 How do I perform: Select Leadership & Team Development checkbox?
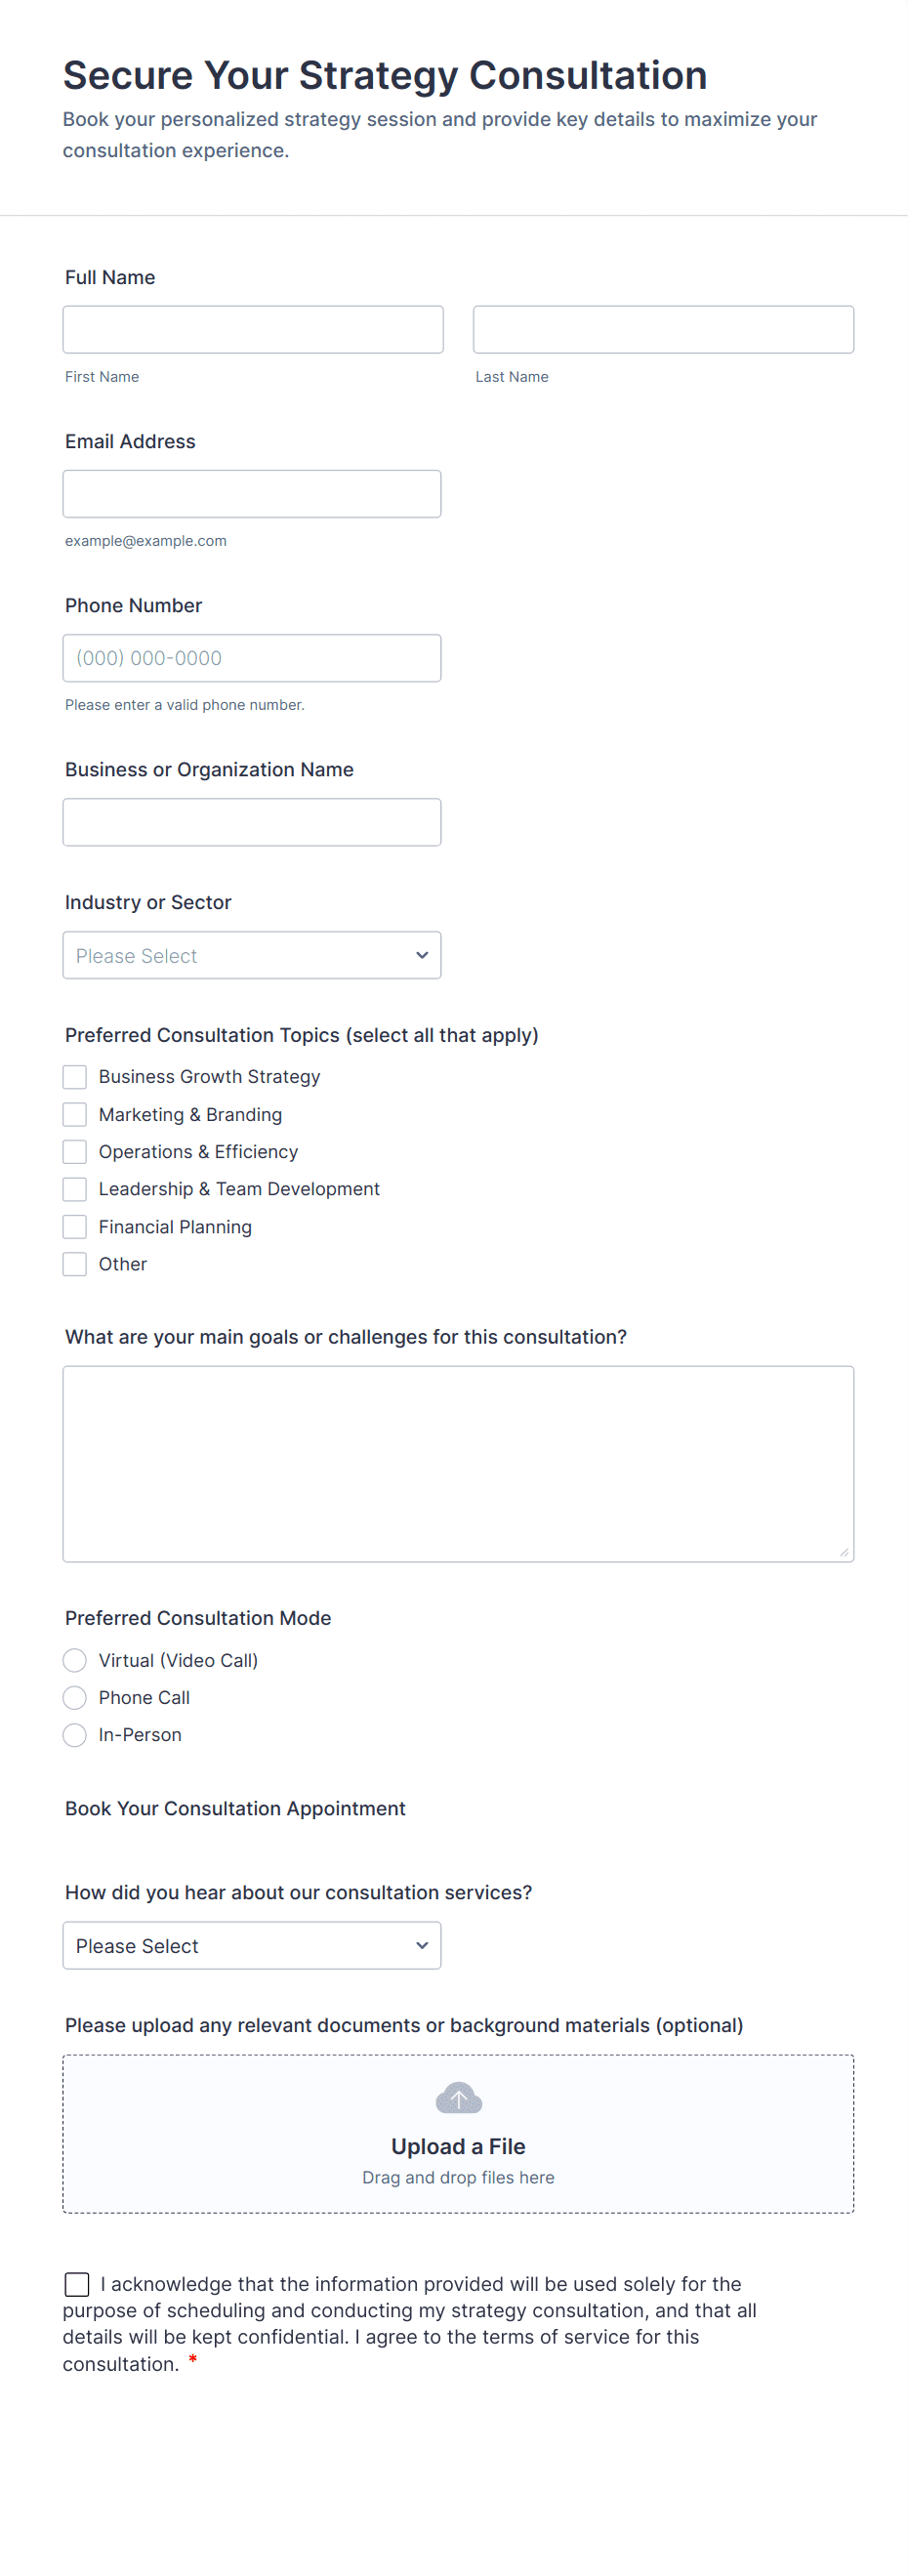click(x=75, y=1189)
